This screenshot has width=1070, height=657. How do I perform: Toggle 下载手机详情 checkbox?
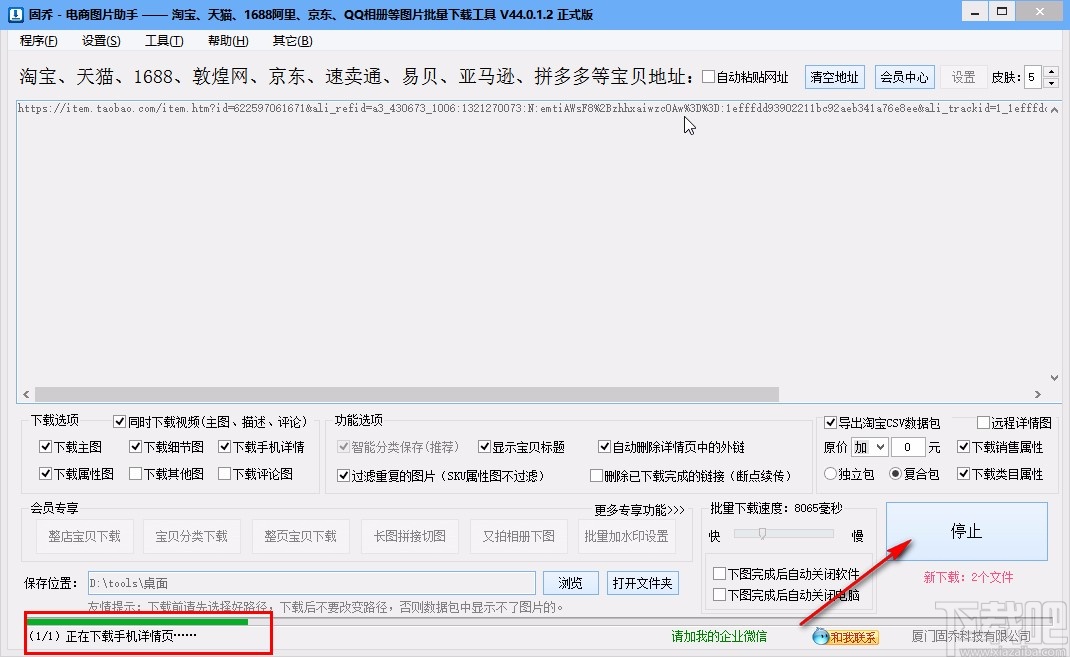(225, 448)
